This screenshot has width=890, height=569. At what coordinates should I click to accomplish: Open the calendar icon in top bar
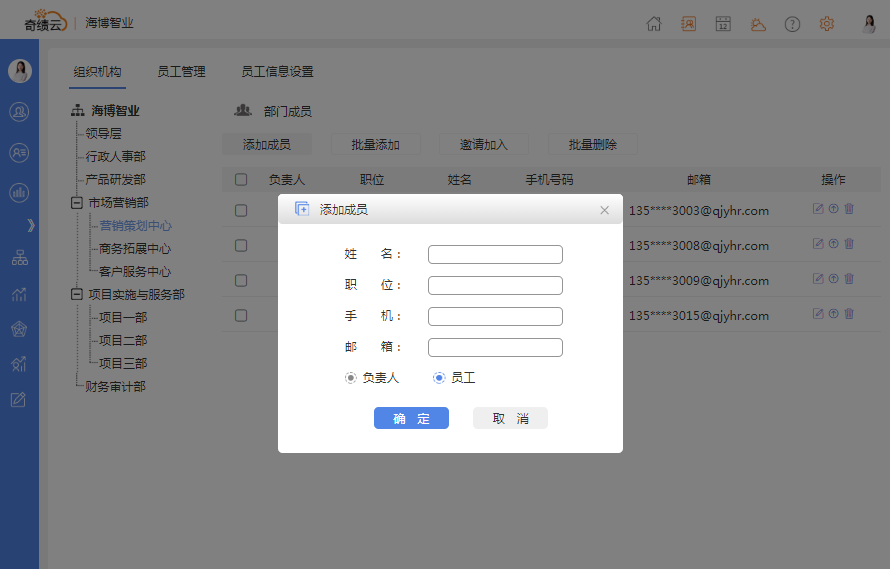pos(723,24)
